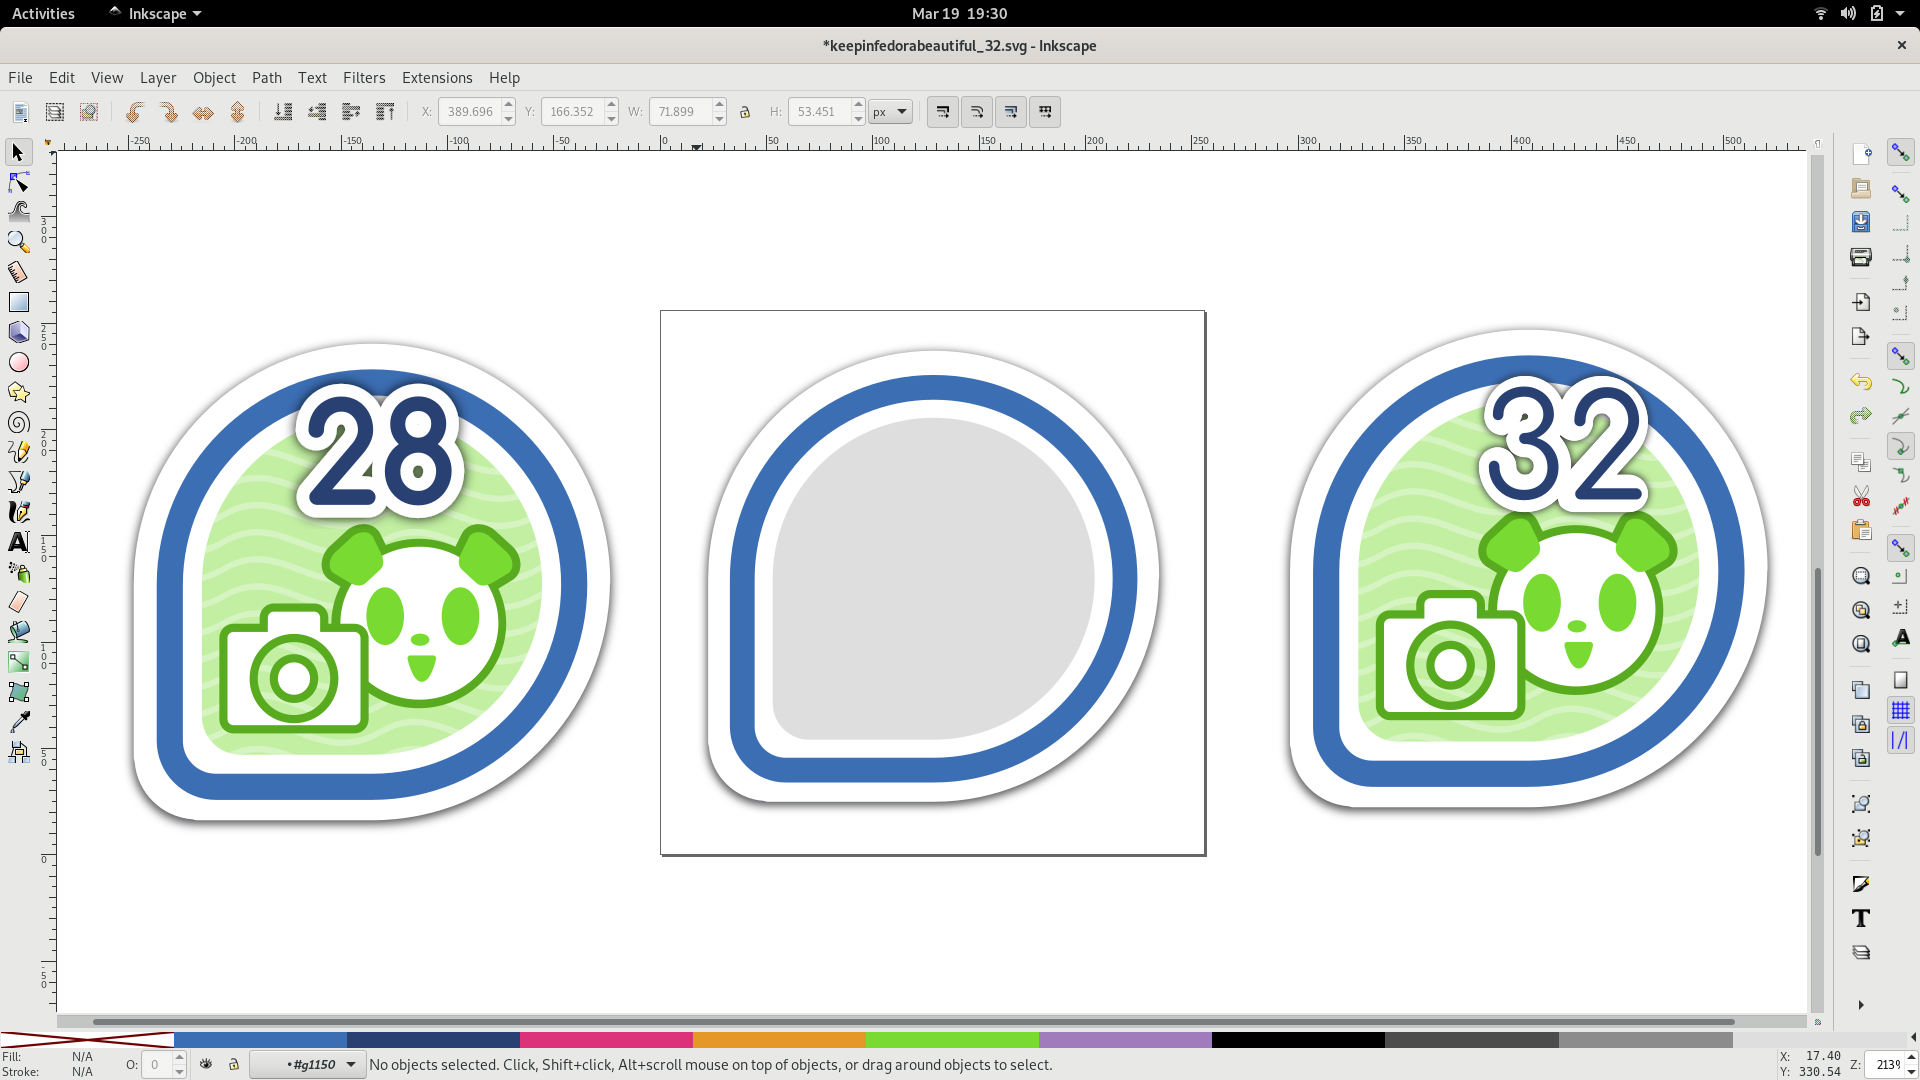Select the Node editing tool
Screen dimensions: 1920x1080
tap(18, 182)
